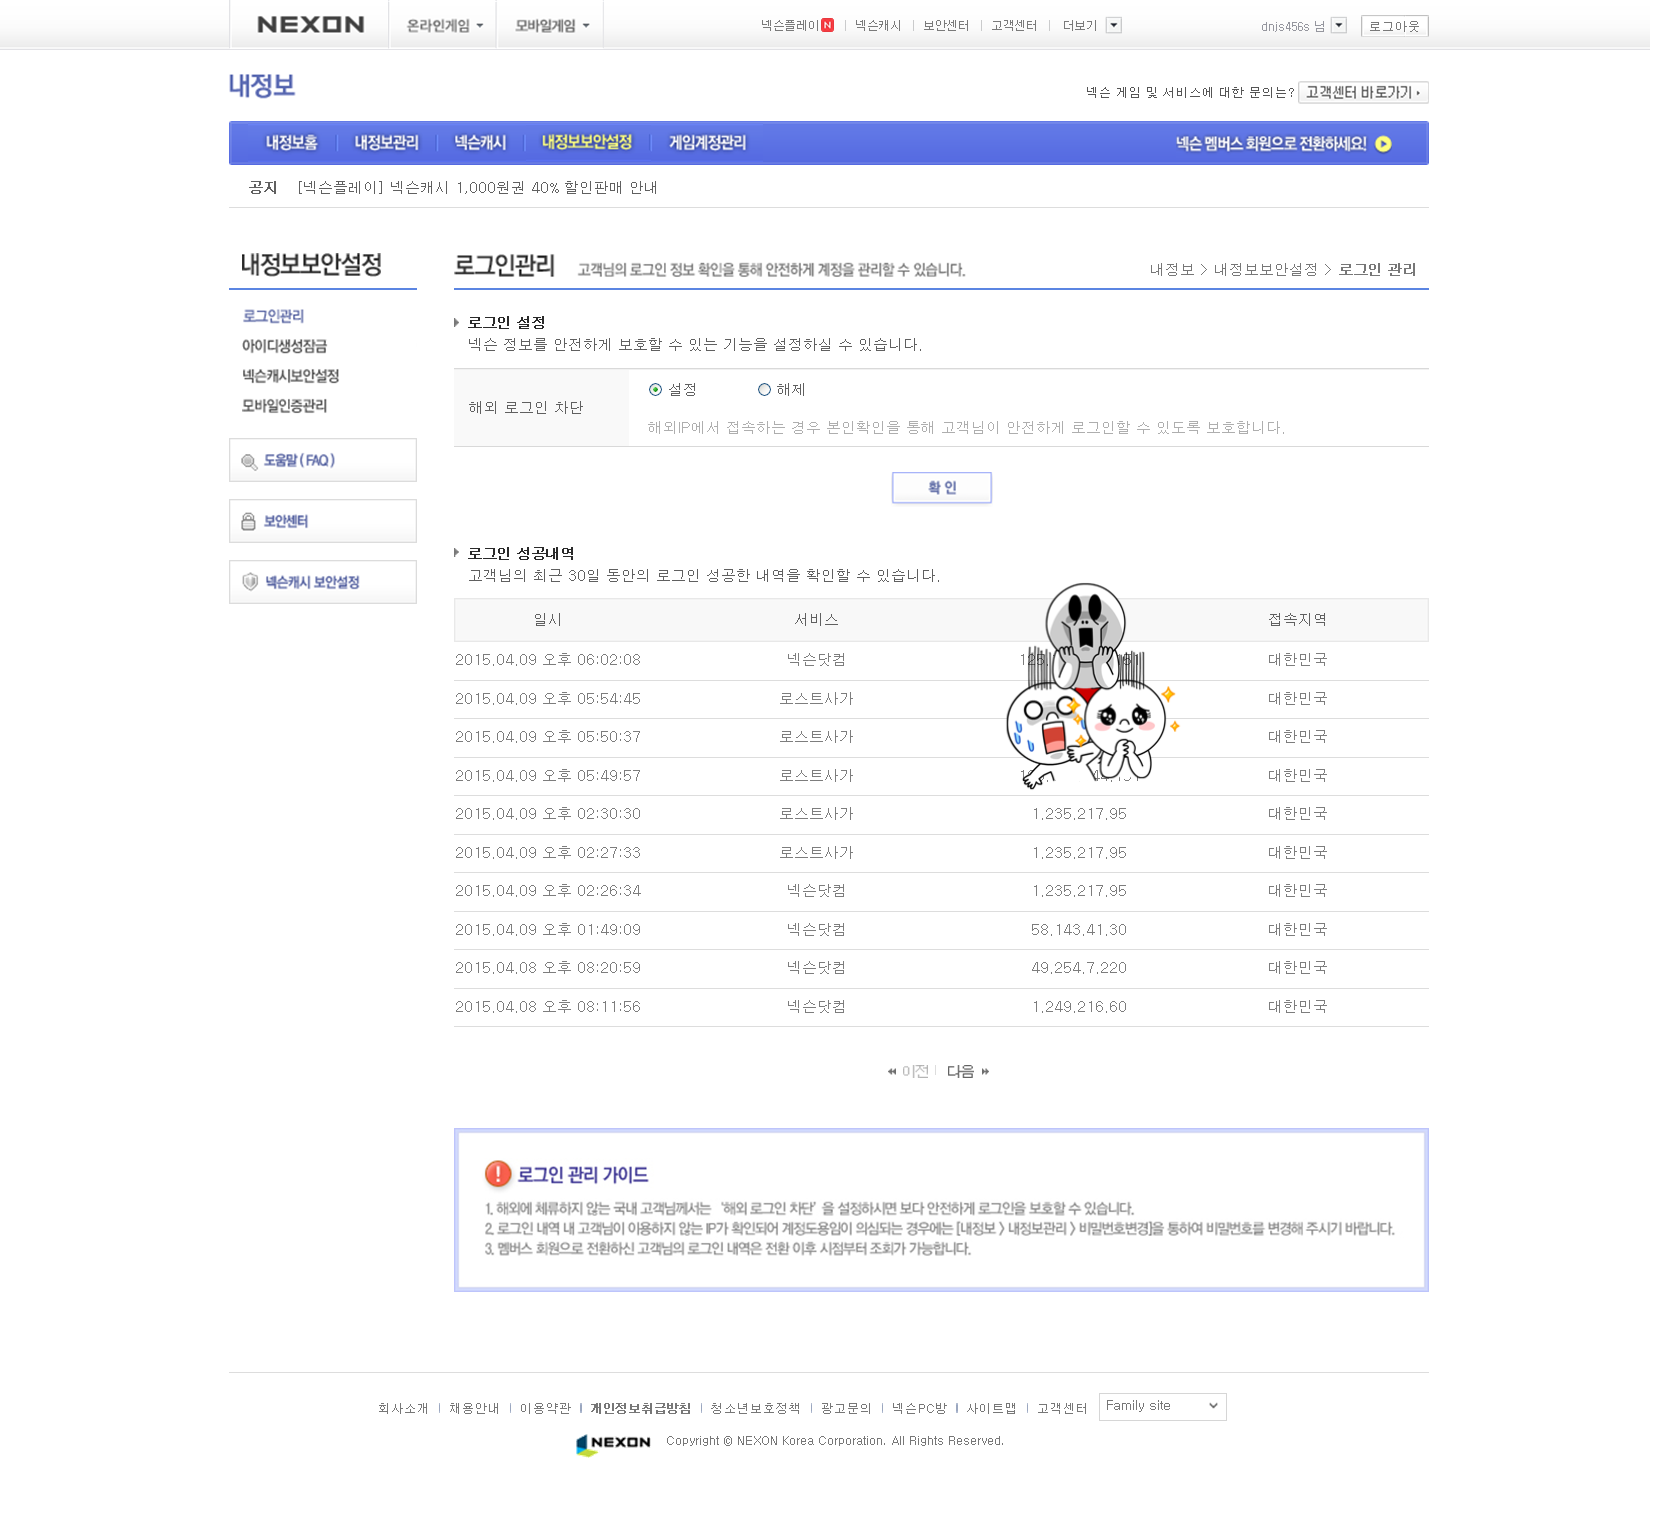Open the 도움말(FAQ) sidebar button
Image resolution: width=1659 pixels, height=1520 pixels.
322,460
